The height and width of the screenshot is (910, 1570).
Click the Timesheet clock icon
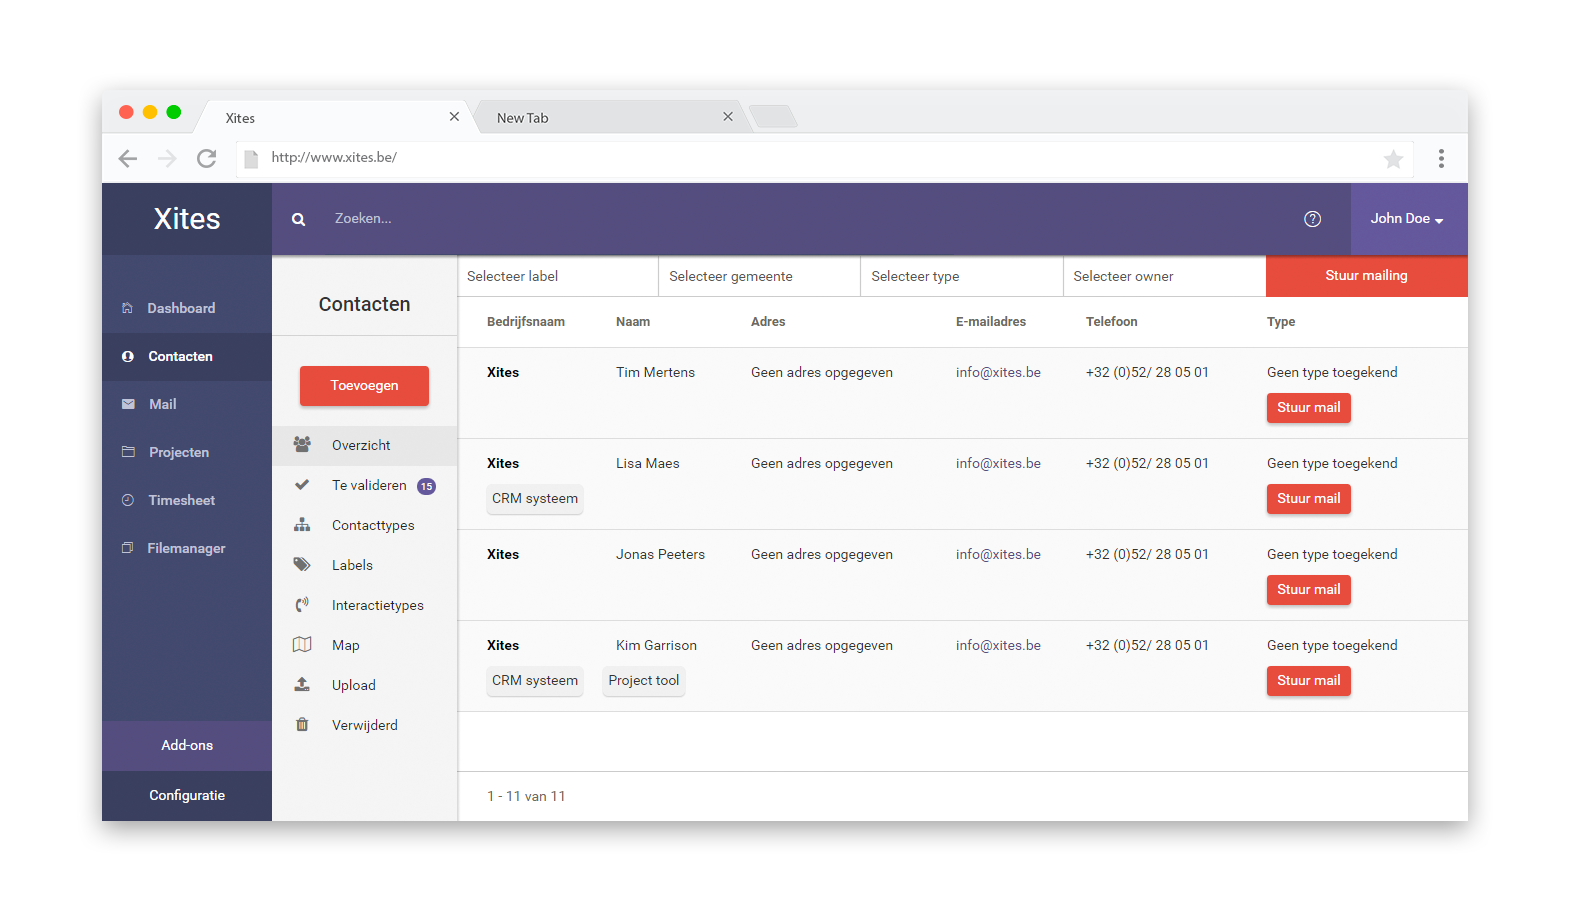(128, 500)
